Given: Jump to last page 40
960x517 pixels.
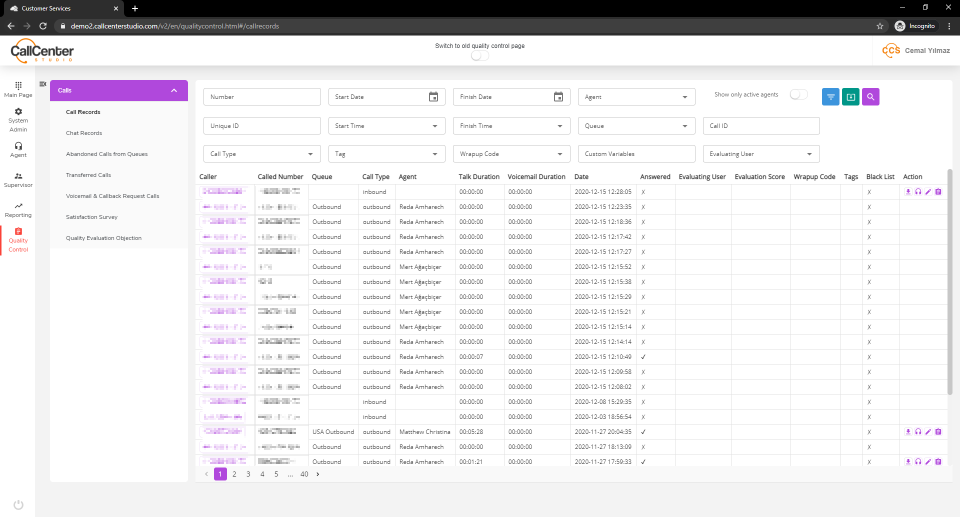Looking at the screenshot, I should pos(304,474).
